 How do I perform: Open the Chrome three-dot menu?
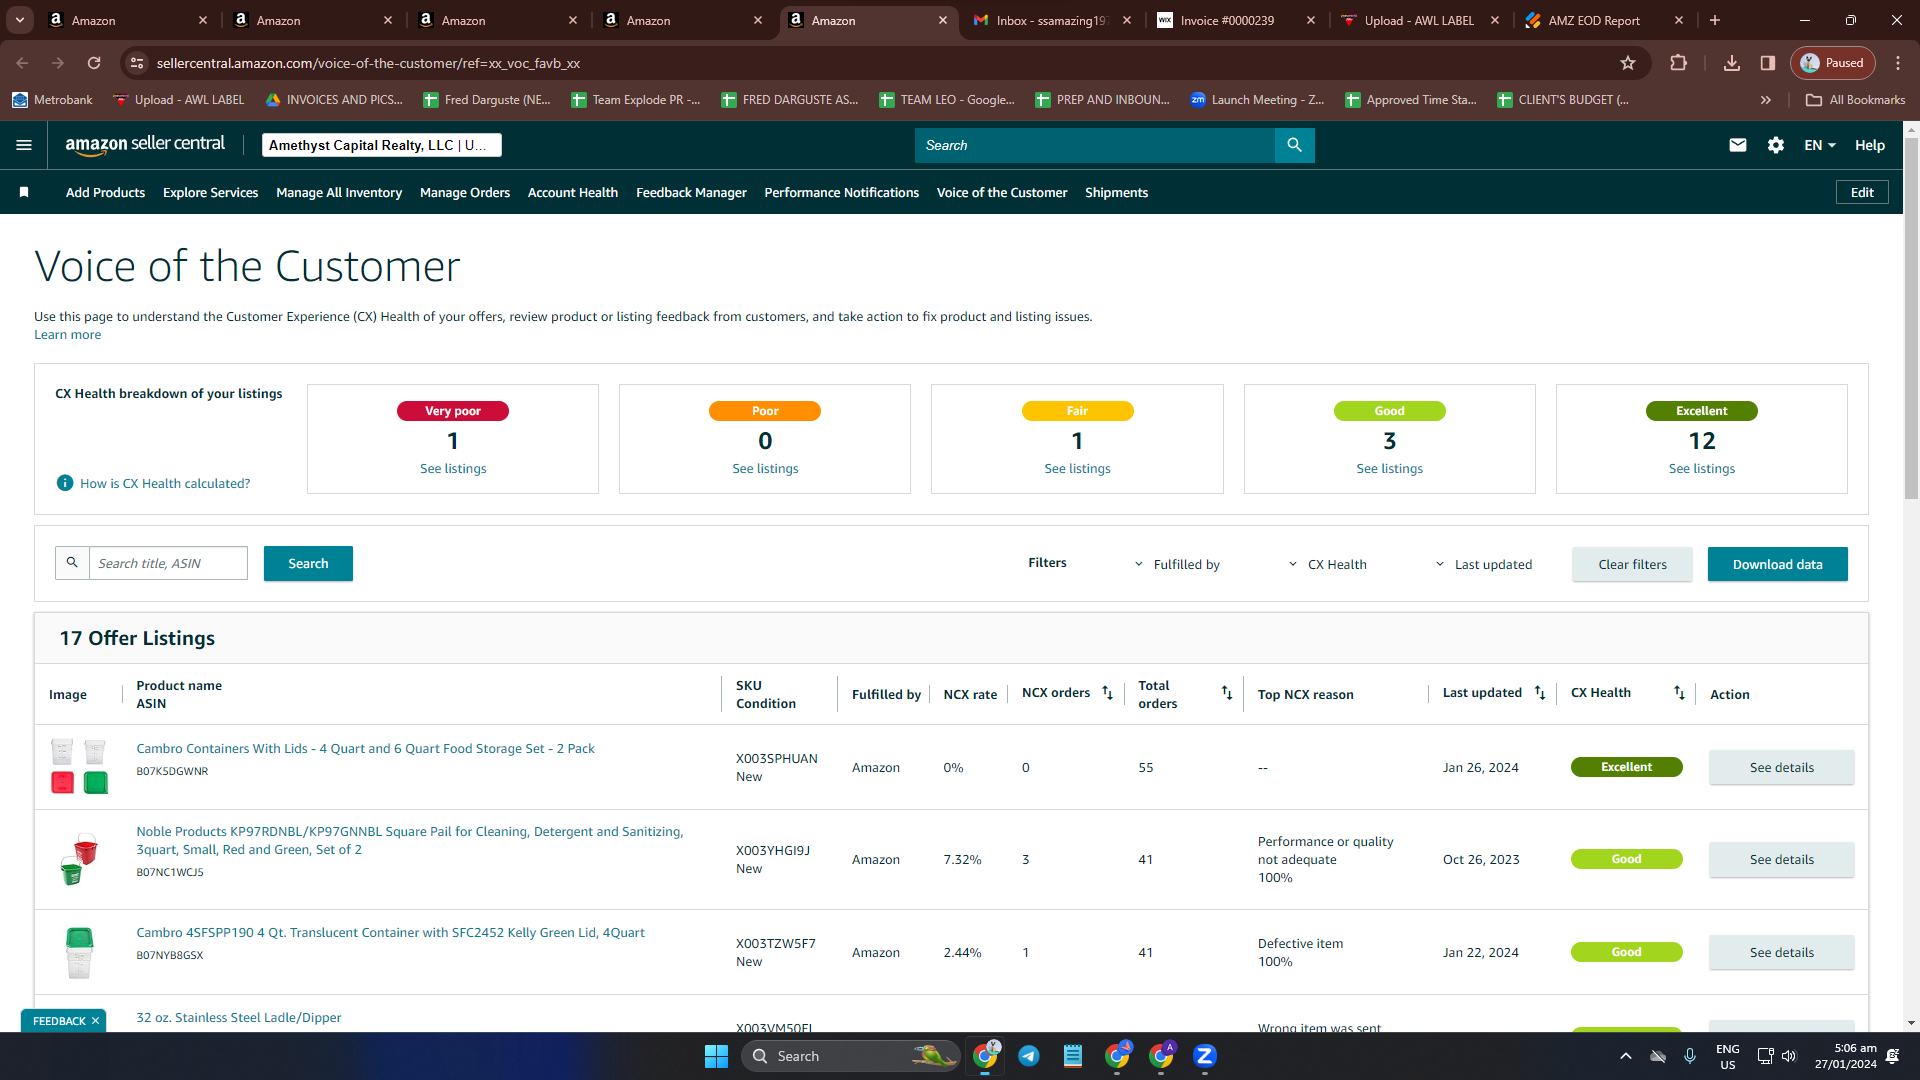coord(1898,63)
